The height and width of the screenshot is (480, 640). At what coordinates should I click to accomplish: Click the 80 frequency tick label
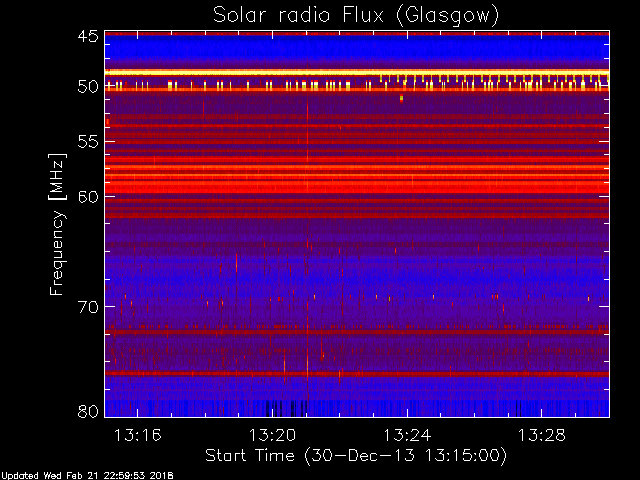(88, 411)
